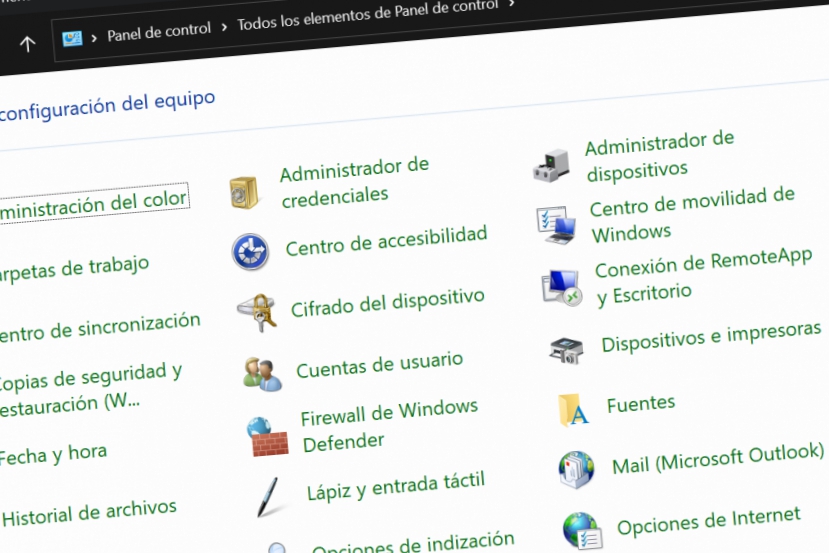Open the Mail (Microsoft Outlook) icon

click(x=577, y=469)
